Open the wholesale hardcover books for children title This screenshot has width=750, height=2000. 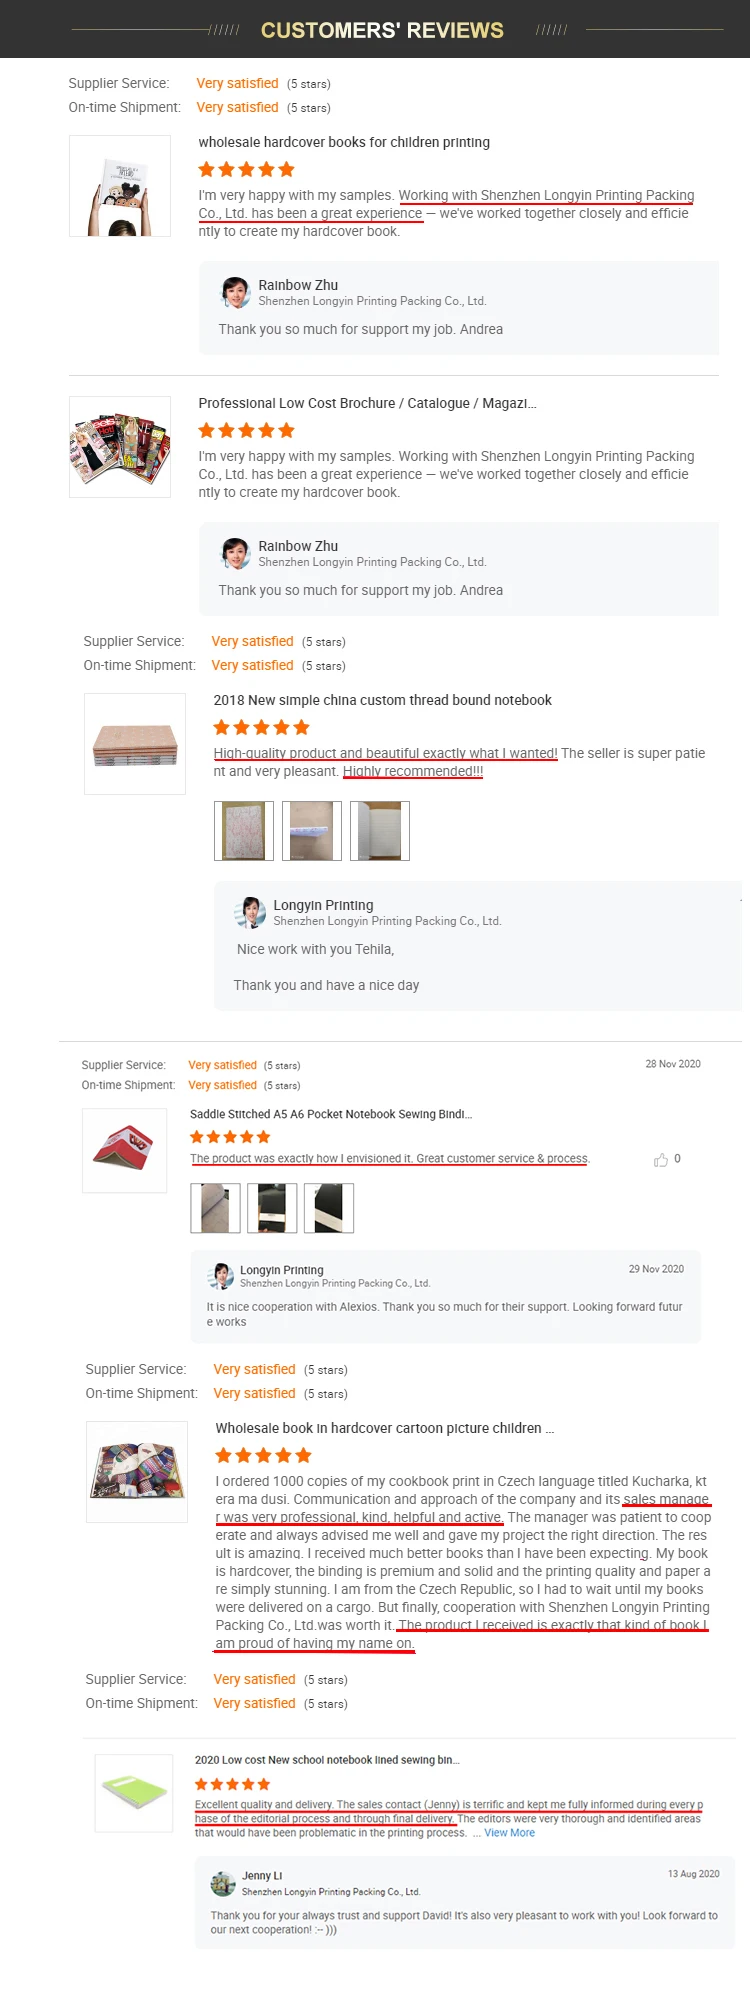click(x=344, y=142)
